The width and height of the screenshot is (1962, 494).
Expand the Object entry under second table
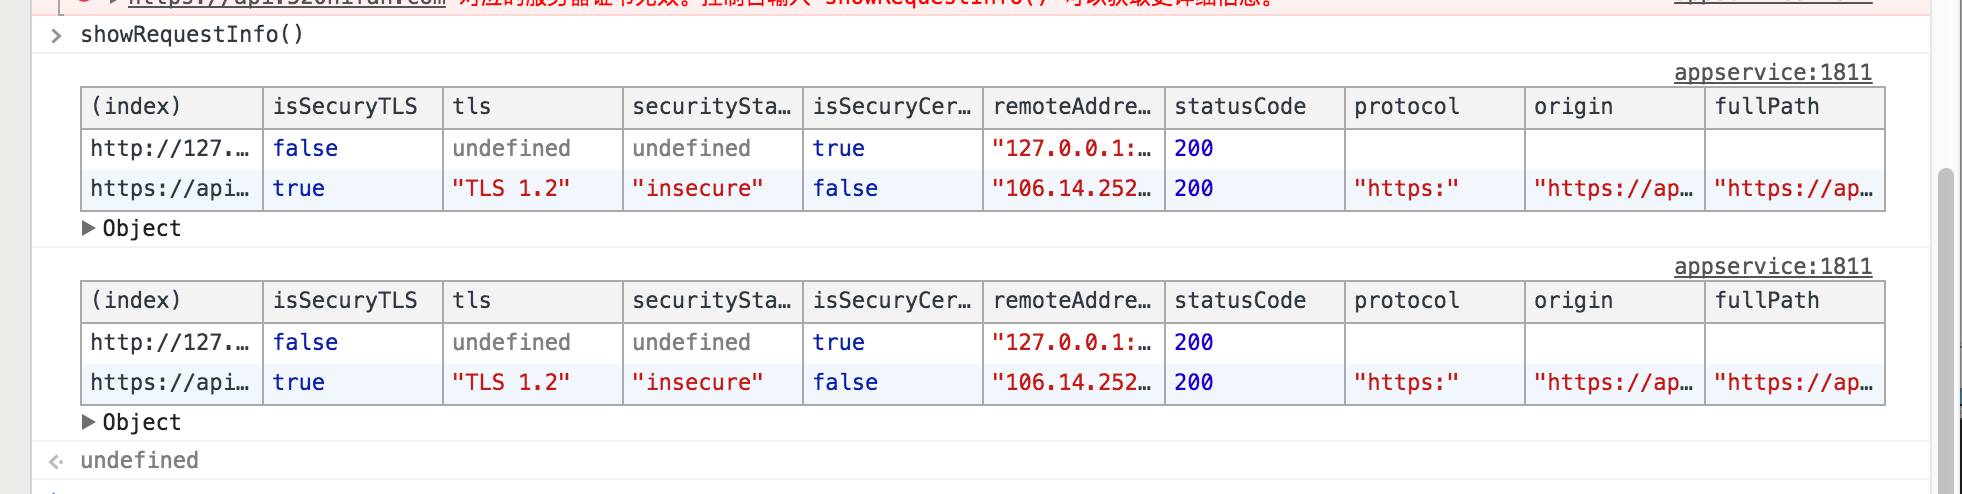point(88,422)
